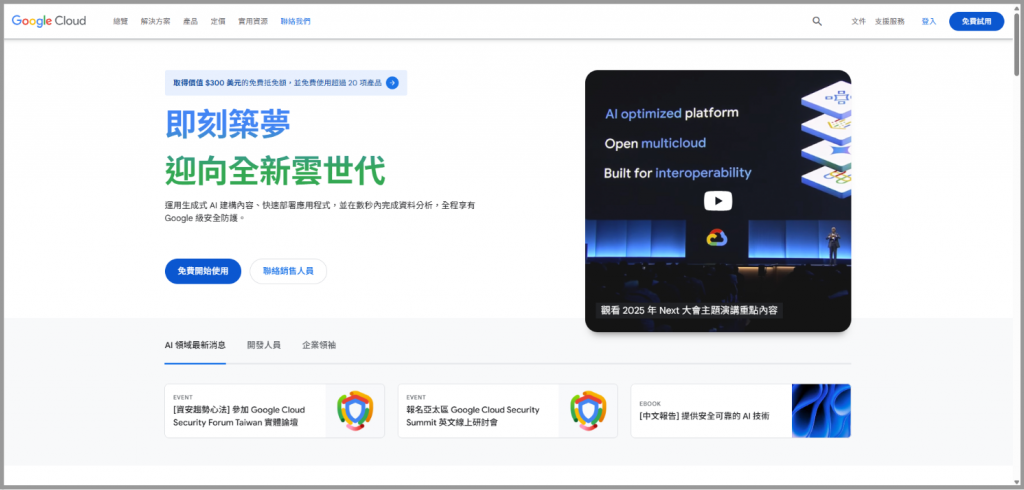Select the AI 領域最新消息 tab
The image size is (1024, 490).
click(195, 345)
